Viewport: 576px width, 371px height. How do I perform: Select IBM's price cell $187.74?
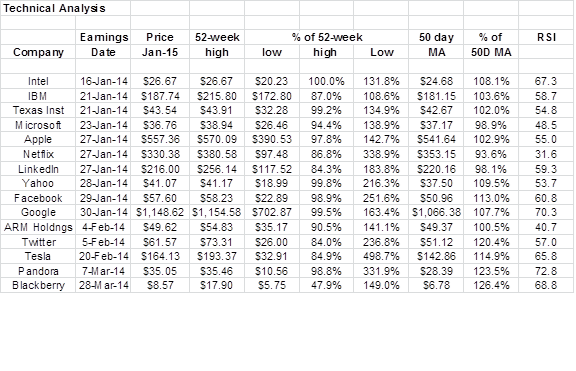(x=160, y=96)
